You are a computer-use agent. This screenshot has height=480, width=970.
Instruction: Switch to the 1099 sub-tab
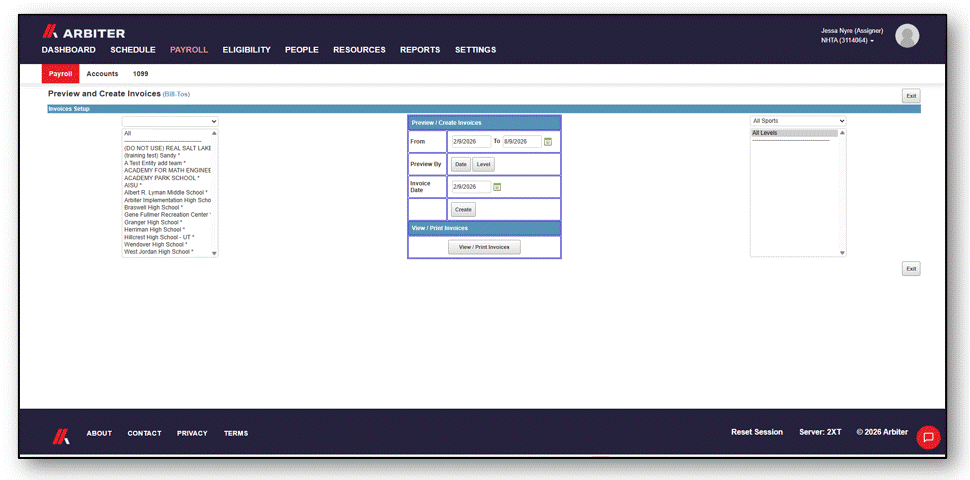click(x=140, y=74)
